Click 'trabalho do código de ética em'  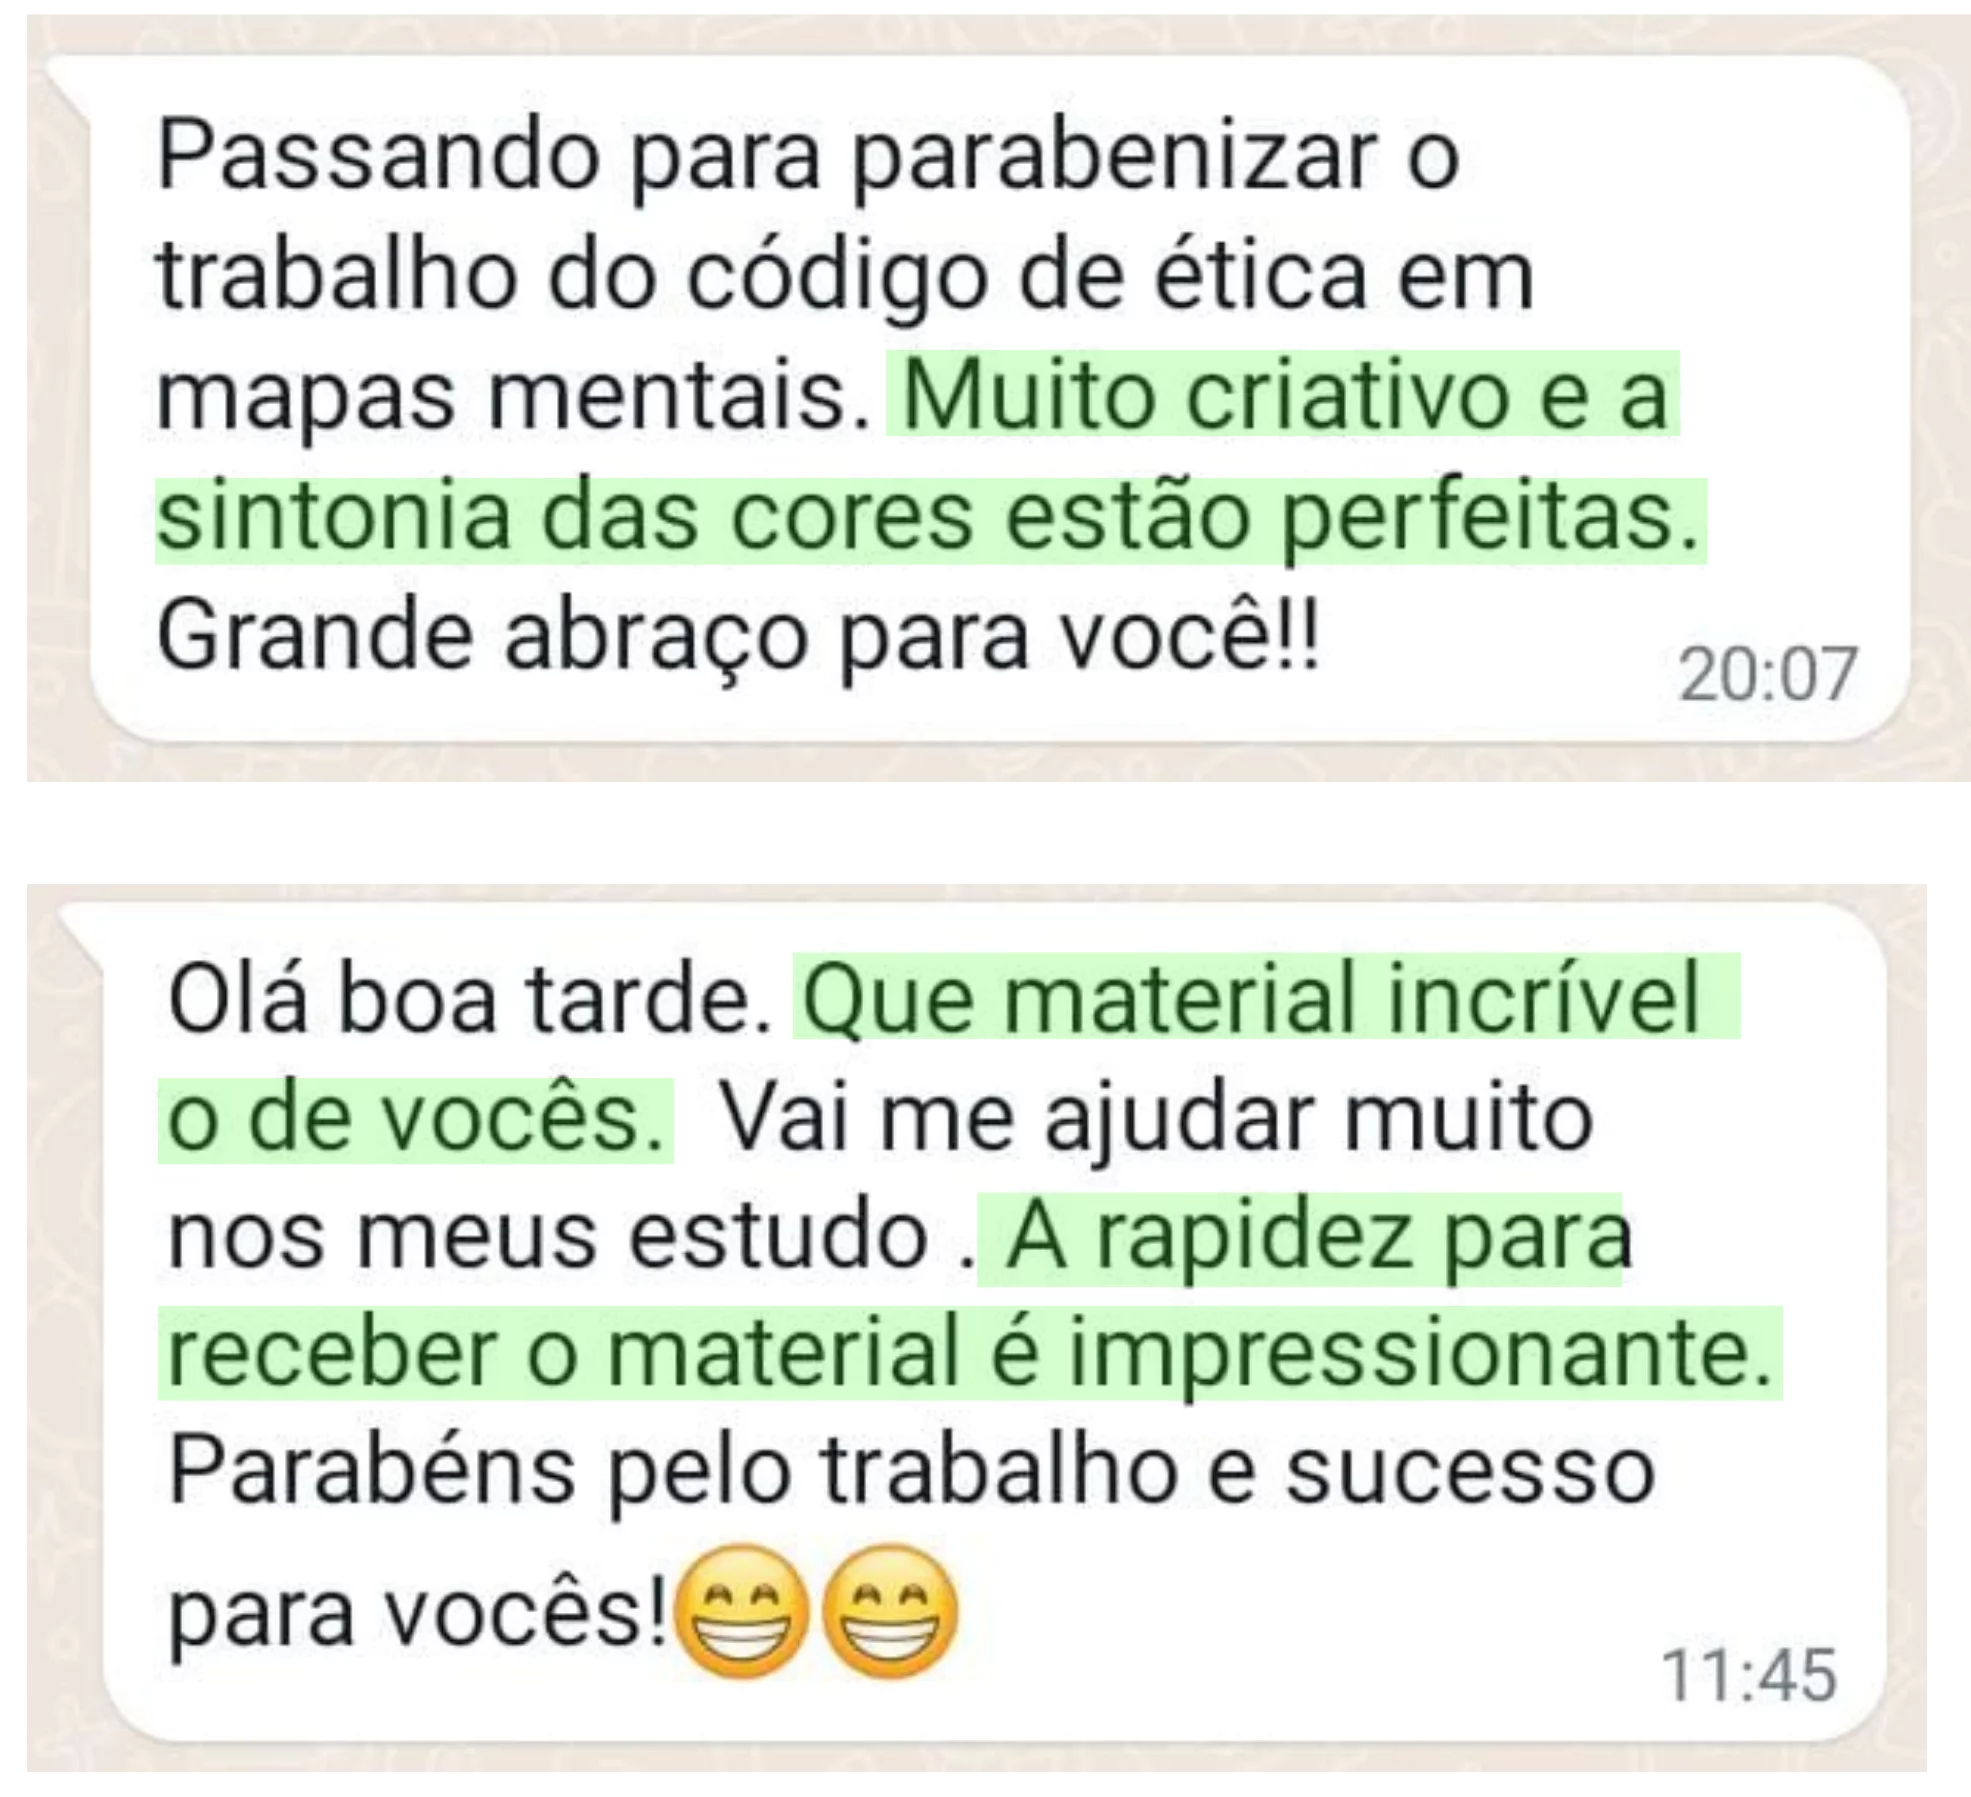coord(845,277)
